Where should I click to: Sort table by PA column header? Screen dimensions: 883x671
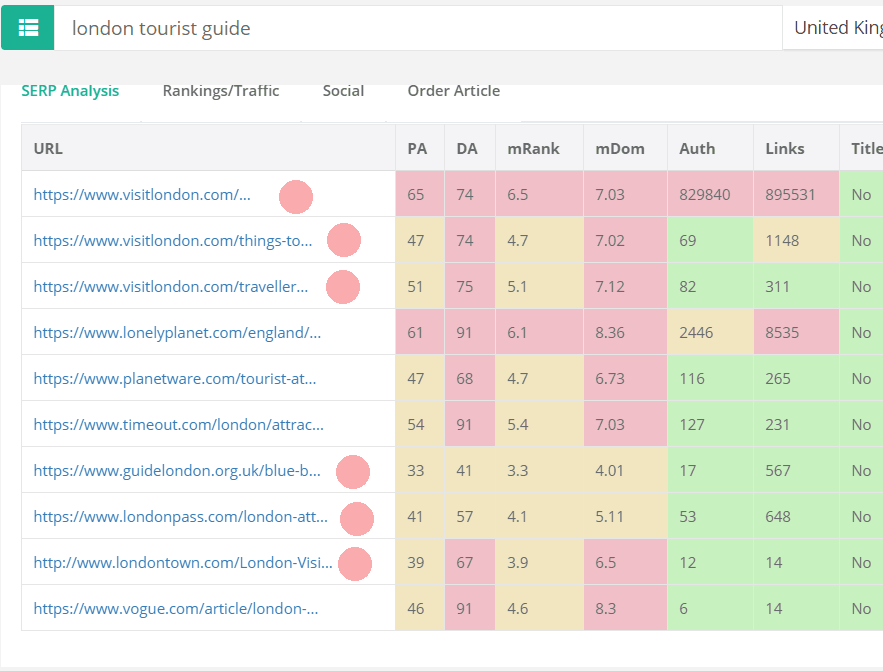(x=417, y=148)
